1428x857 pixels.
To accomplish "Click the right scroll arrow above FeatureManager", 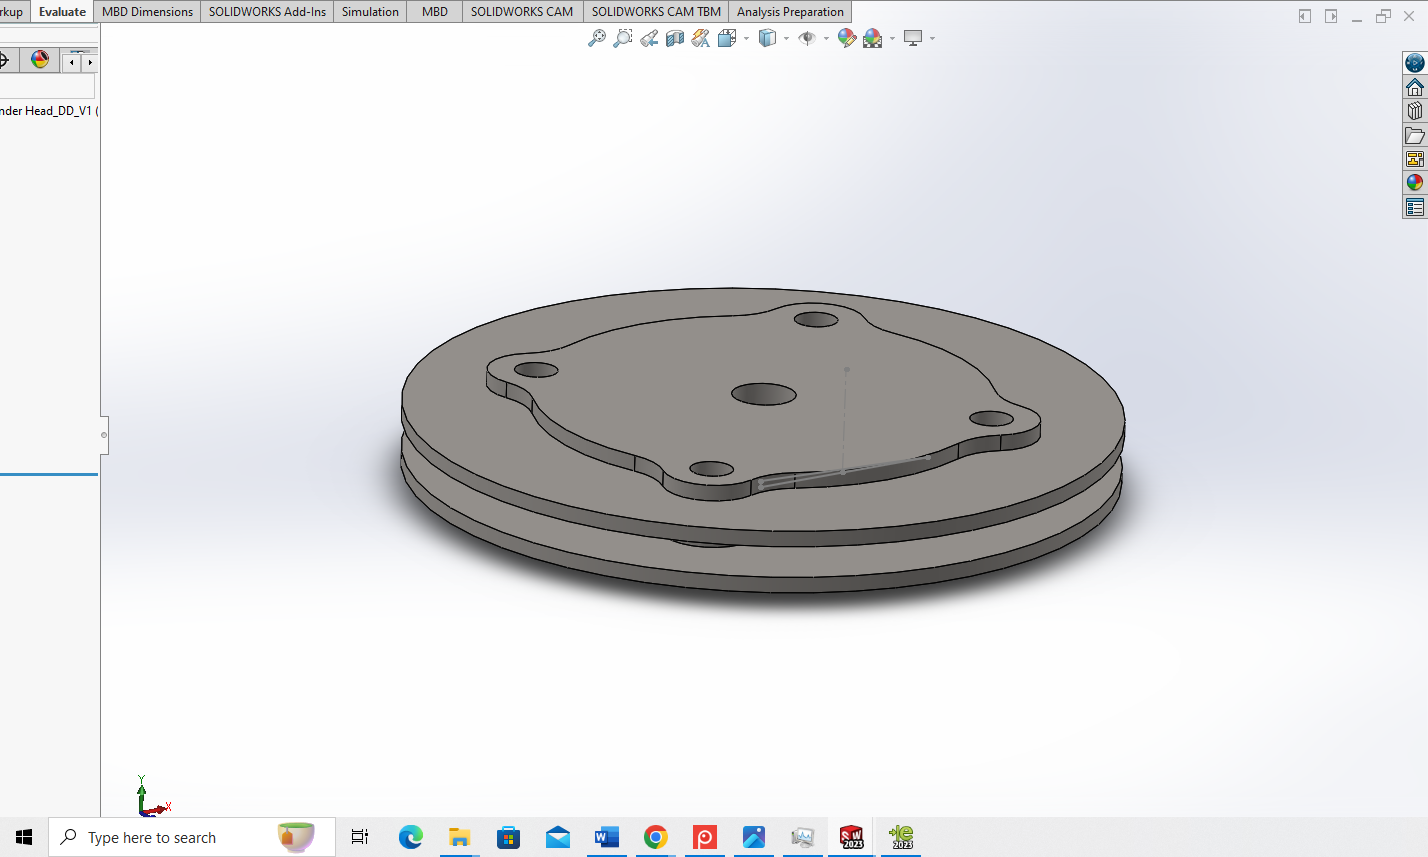I will 89,60.
